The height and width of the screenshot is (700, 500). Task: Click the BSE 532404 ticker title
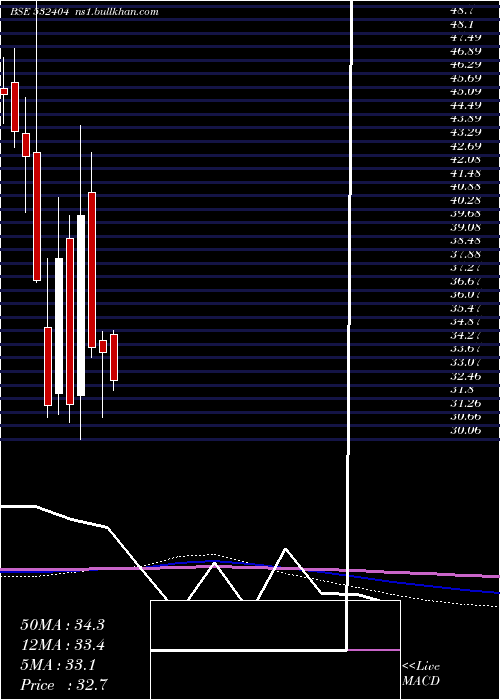pyautogui.click(x=40, y=12)
